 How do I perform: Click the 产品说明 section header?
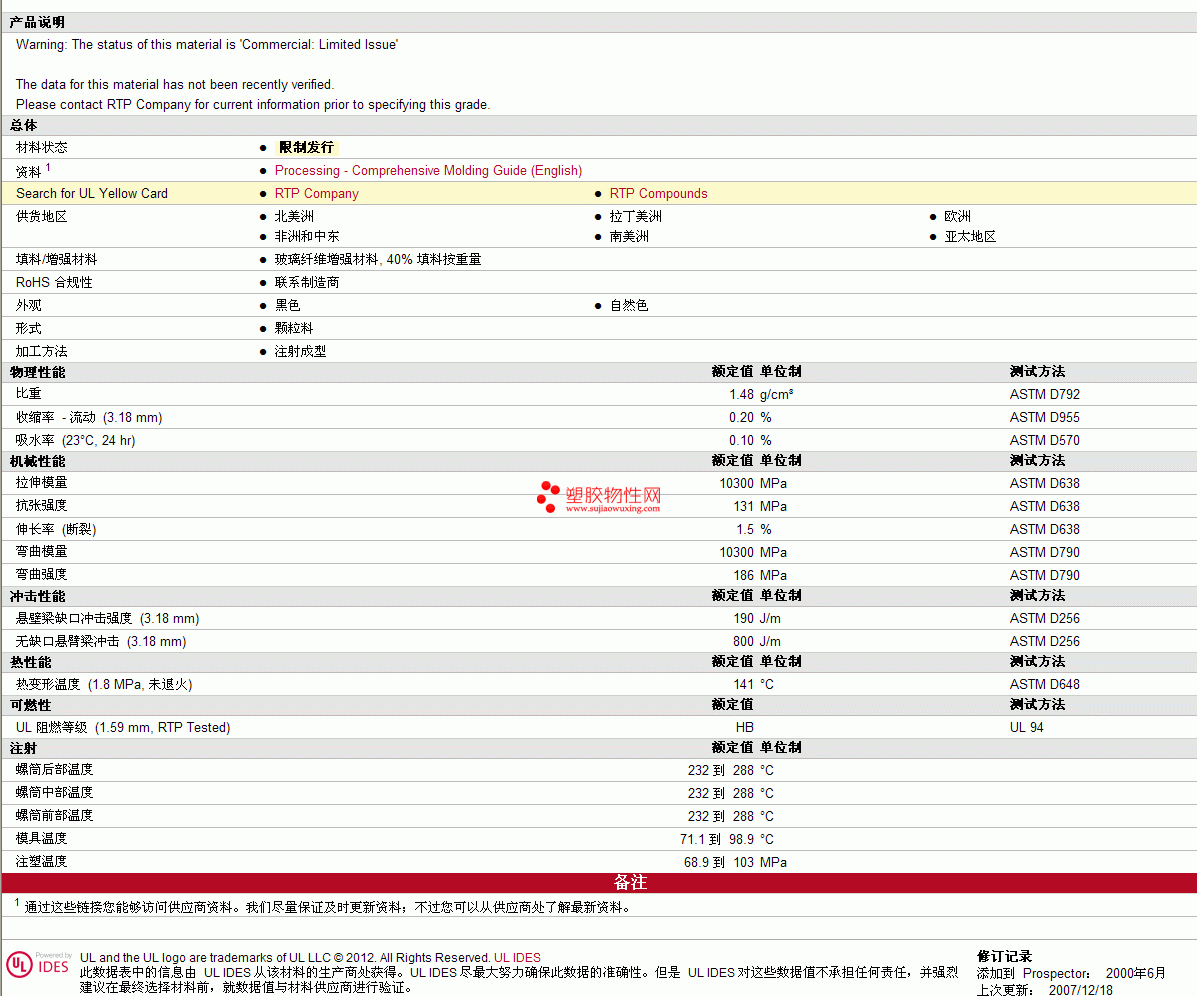click(37, 22)
